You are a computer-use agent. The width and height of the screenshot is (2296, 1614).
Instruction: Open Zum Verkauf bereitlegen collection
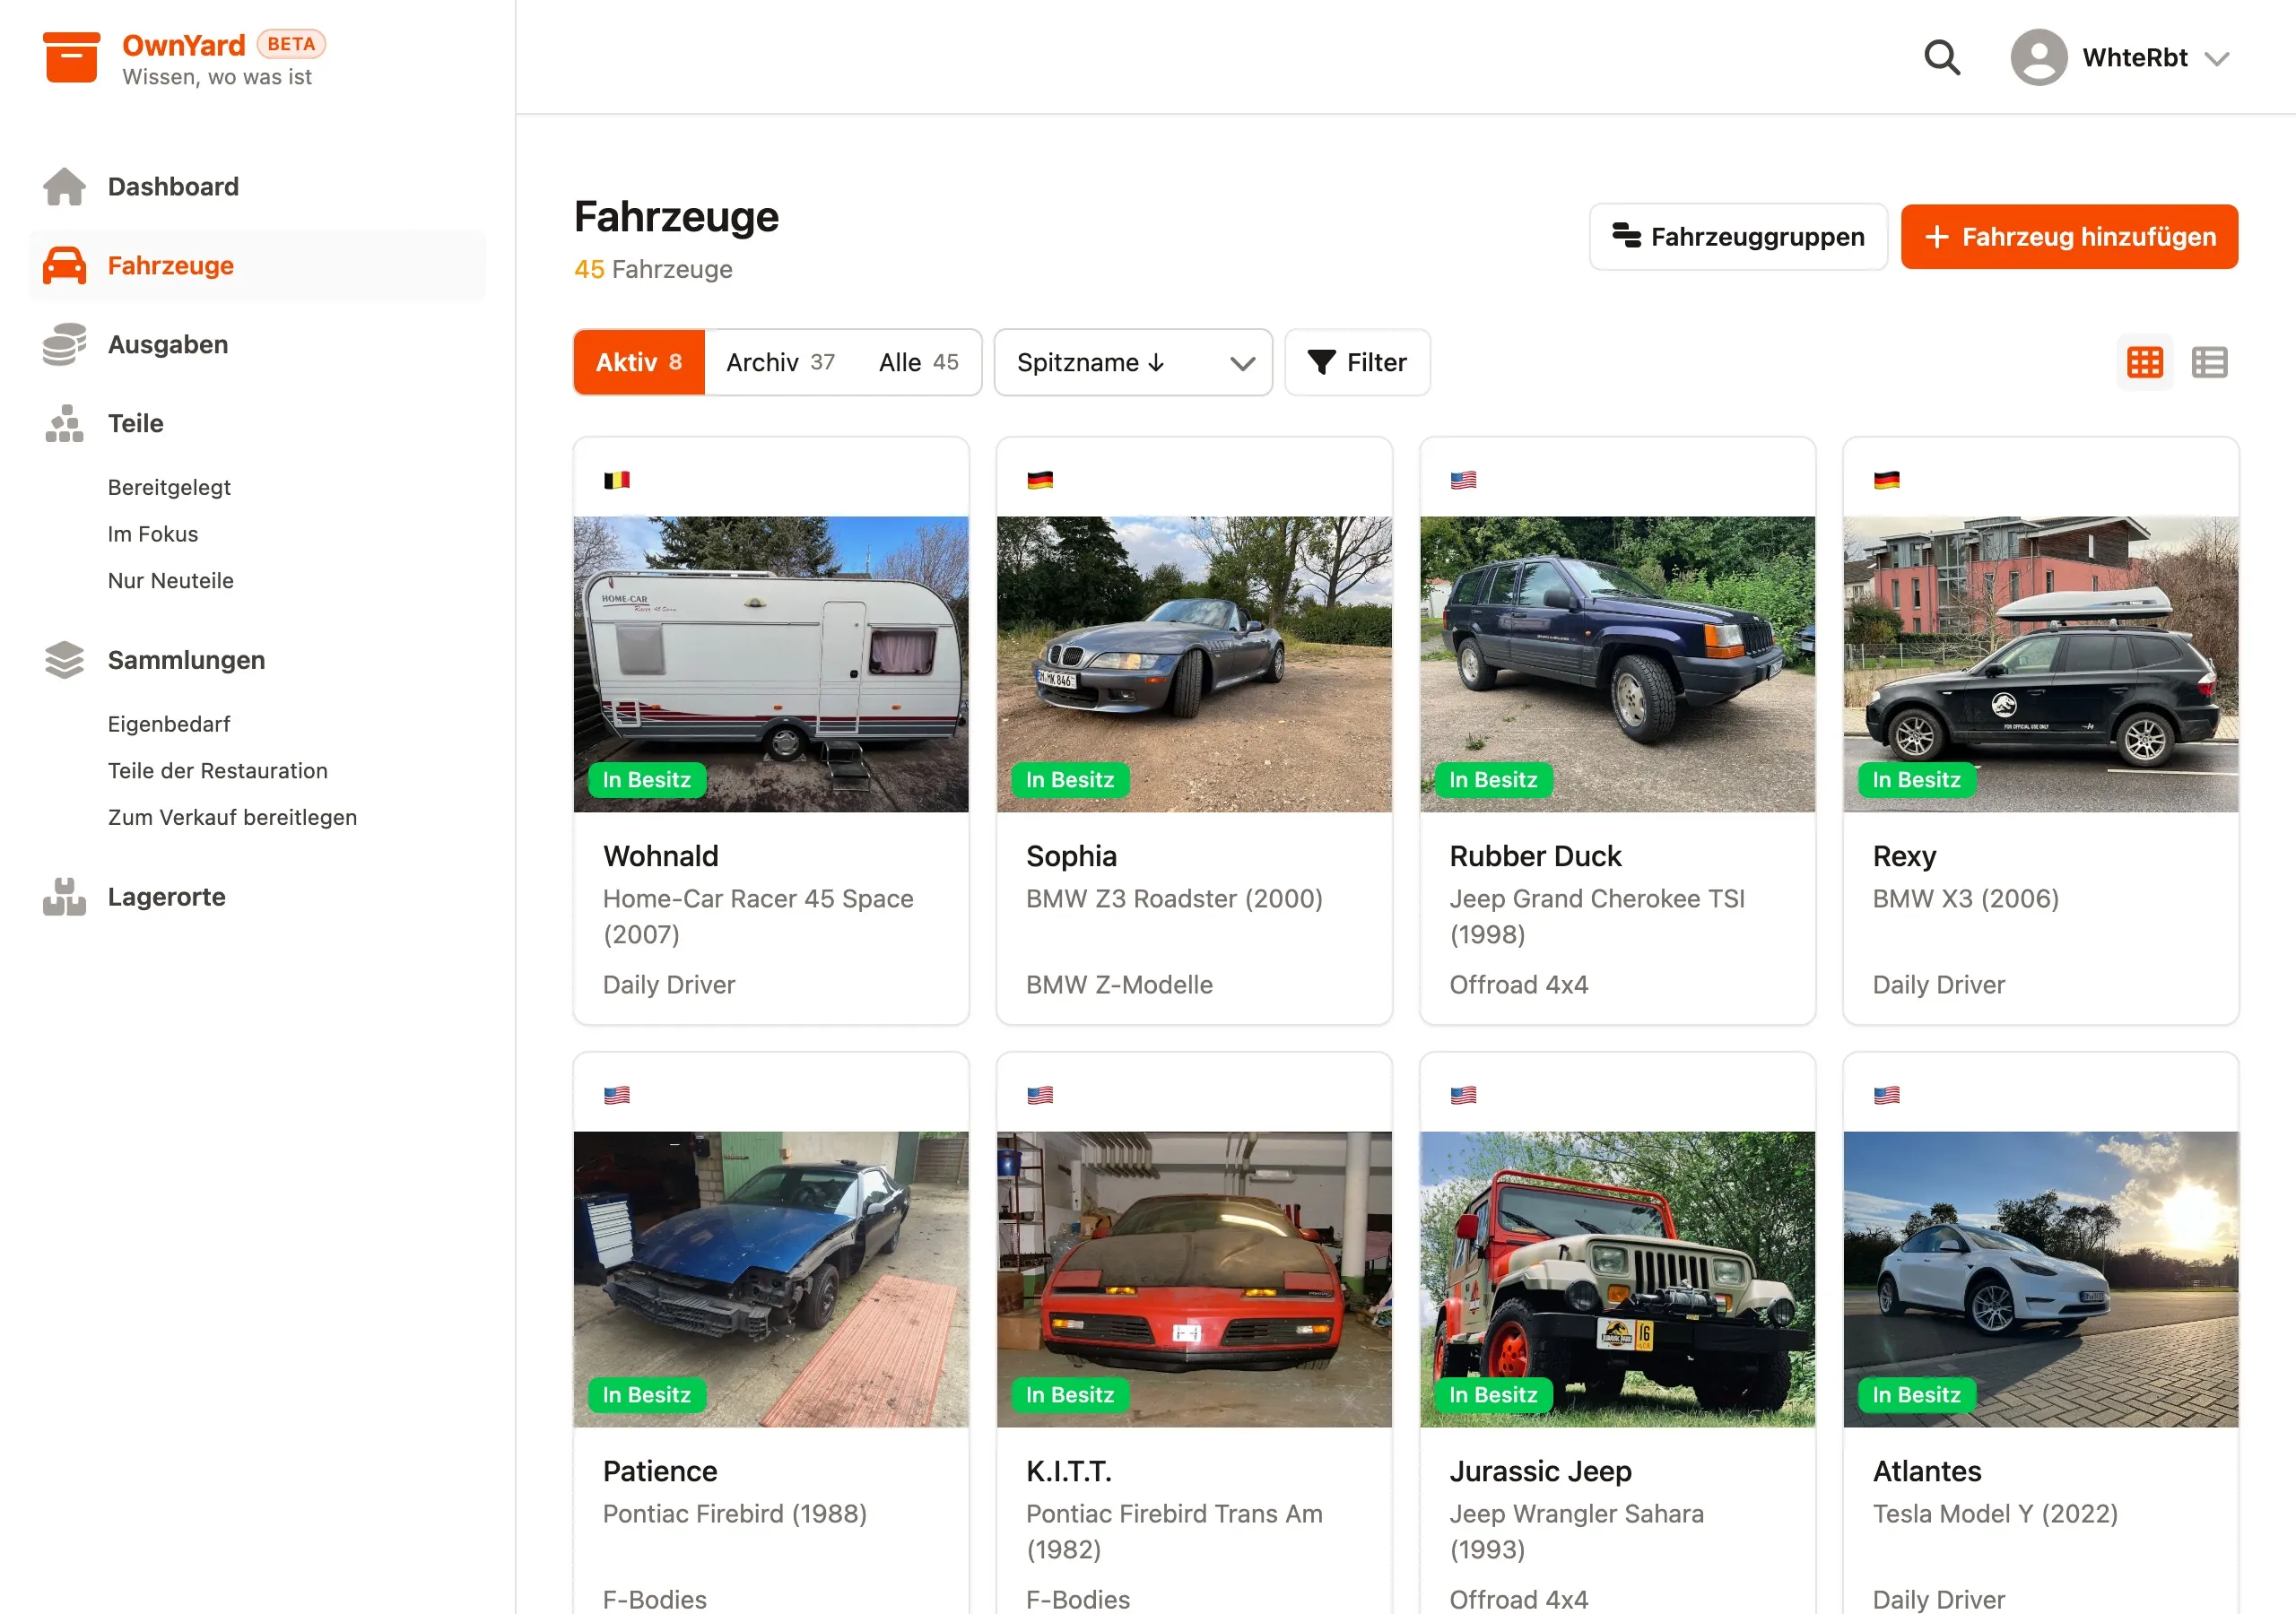click(x=232, y=818)
